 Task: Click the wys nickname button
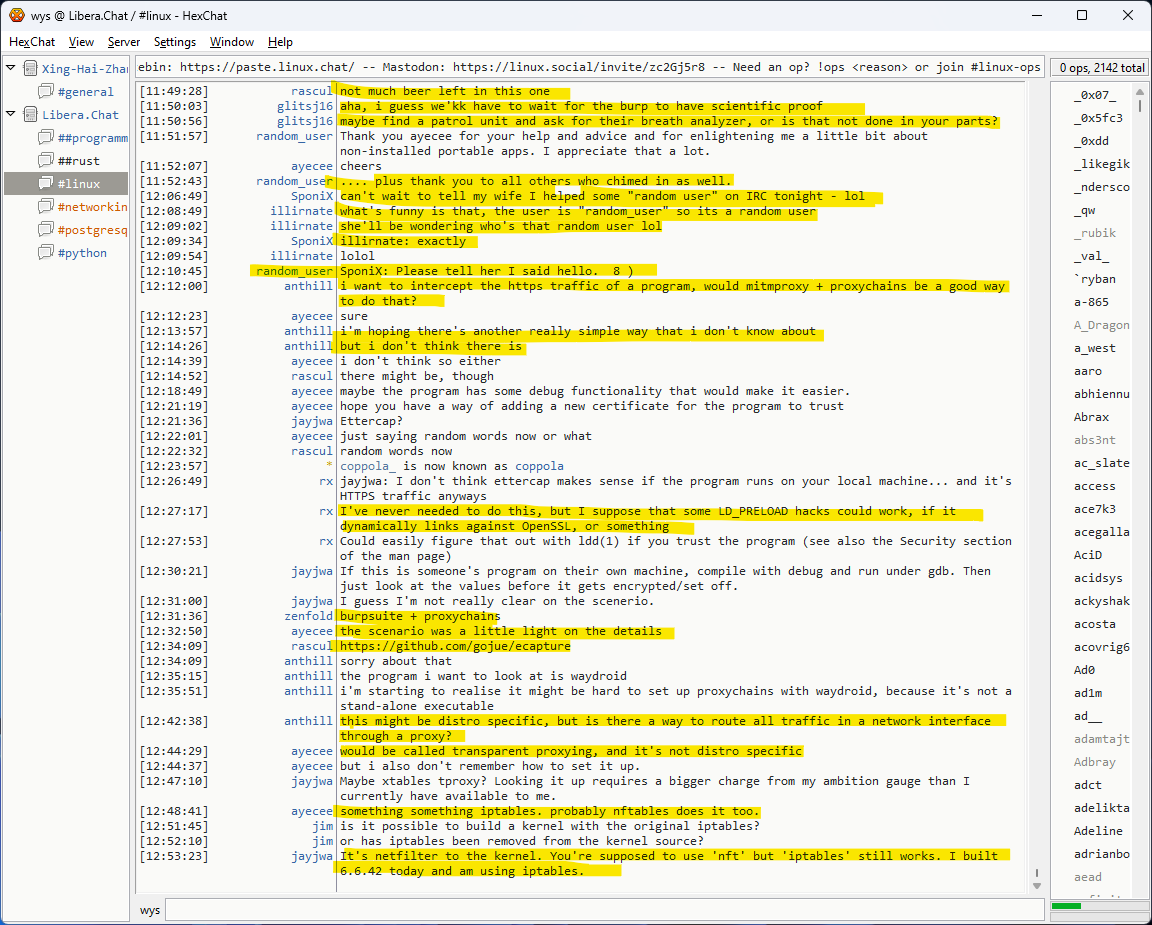pyautogui.click(x=150, y=910)
